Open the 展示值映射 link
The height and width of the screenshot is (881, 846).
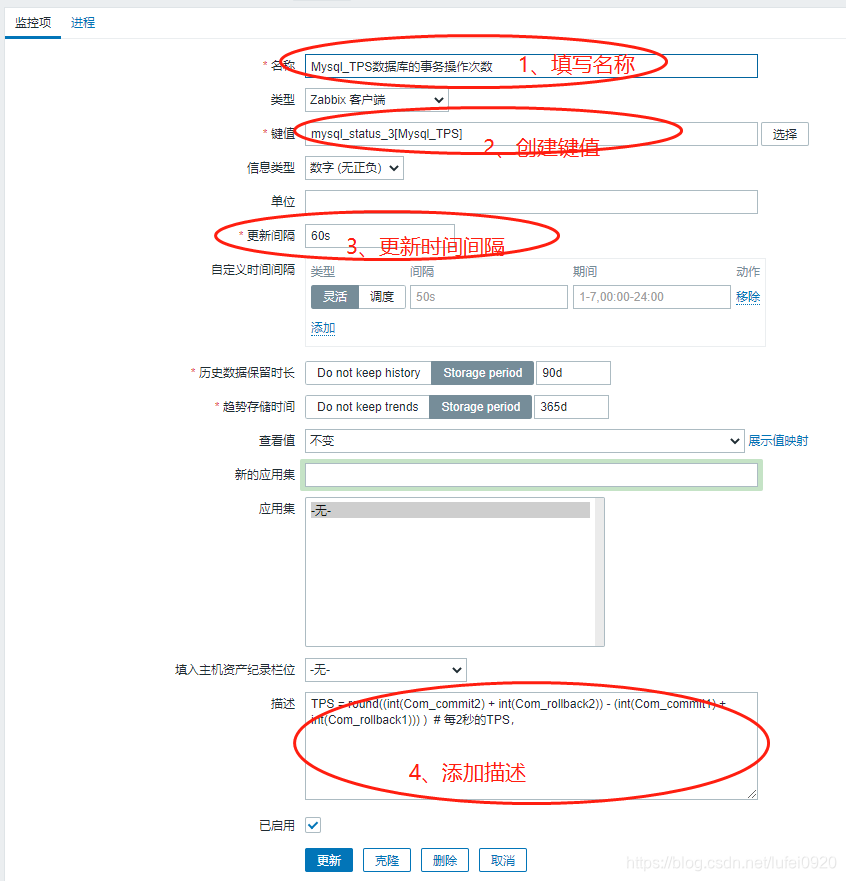(x=778, y=441)
